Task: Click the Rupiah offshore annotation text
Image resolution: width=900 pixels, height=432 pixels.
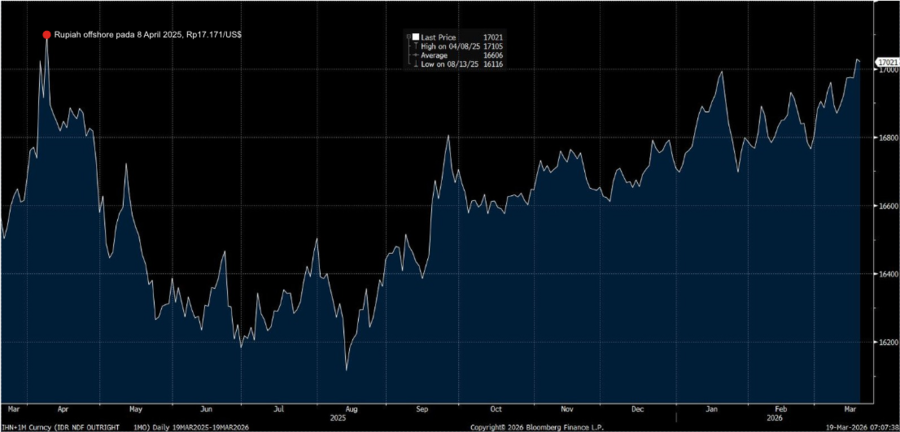Action: (x=147, y=35)
